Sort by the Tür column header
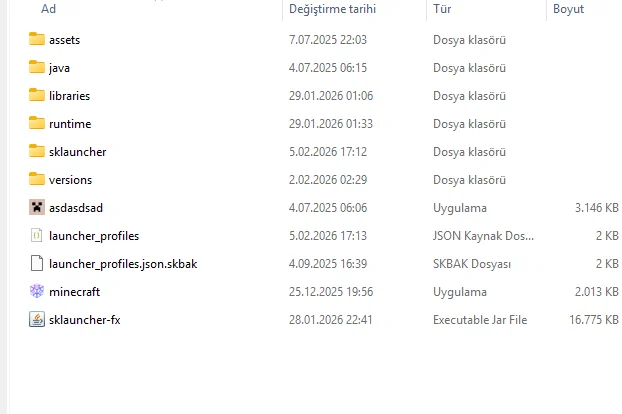This screenshot has width=622, height=414. pyautogui.click(x=442, y=9)
